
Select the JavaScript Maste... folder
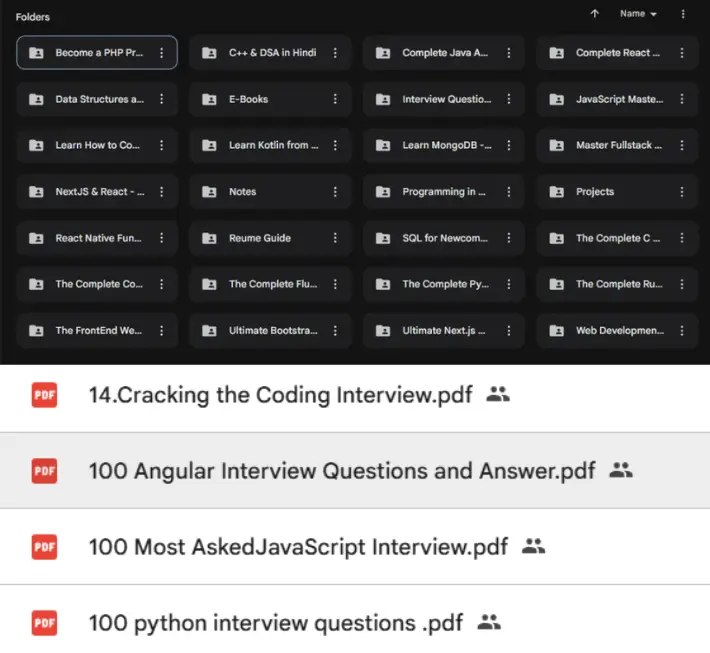(x=617, y=99)
